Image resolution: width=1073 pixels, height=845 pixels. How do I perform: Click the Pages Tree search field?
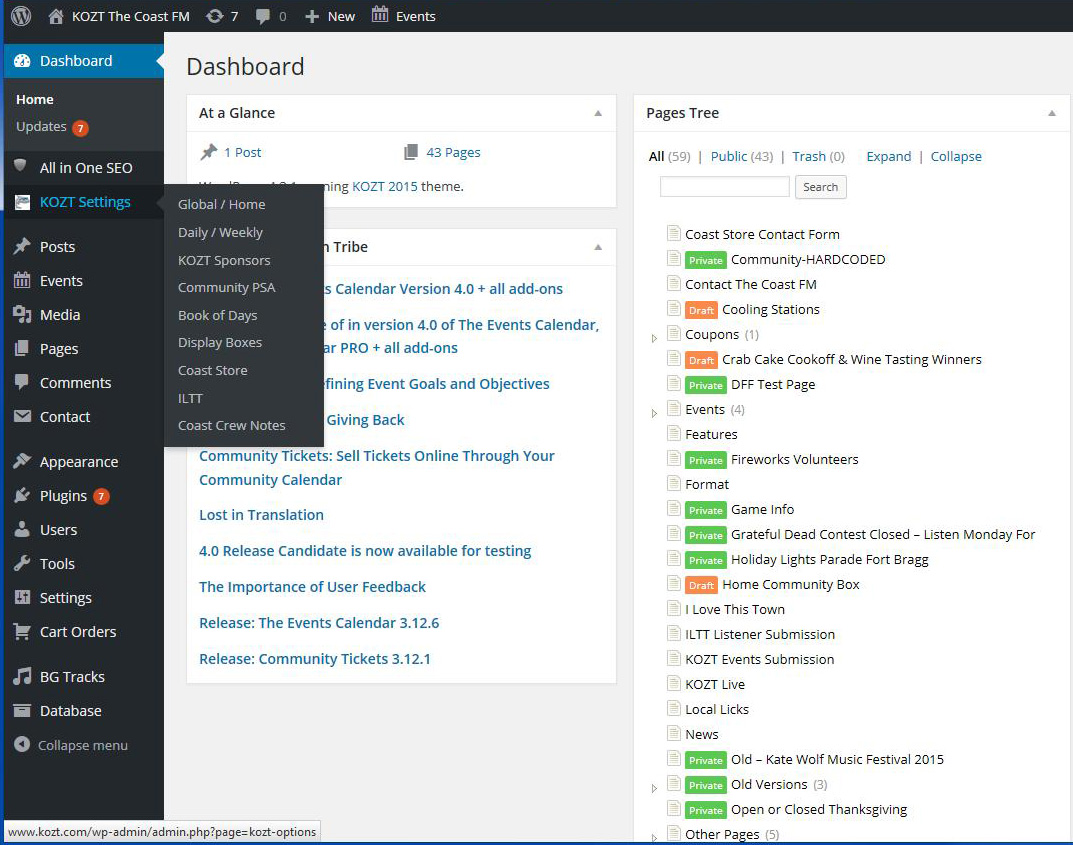(x=724, y=187)
